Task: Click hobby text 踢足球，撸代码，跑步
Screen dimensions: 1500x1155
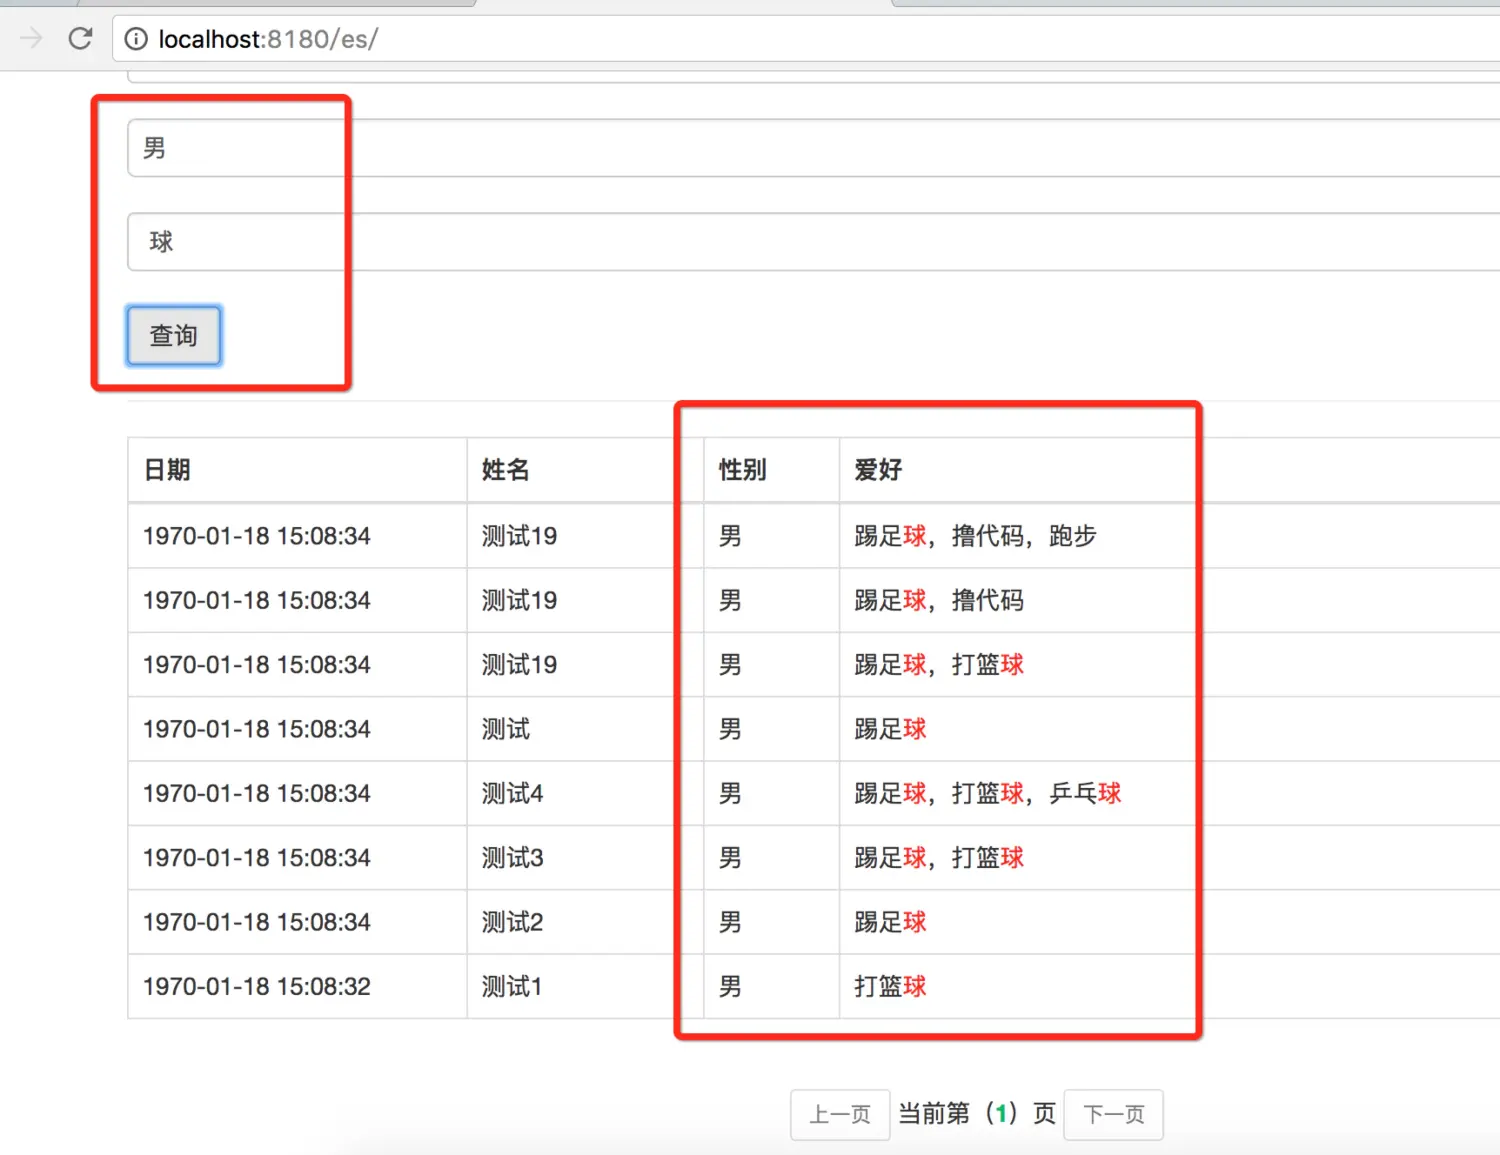Action: coord(974,535)
